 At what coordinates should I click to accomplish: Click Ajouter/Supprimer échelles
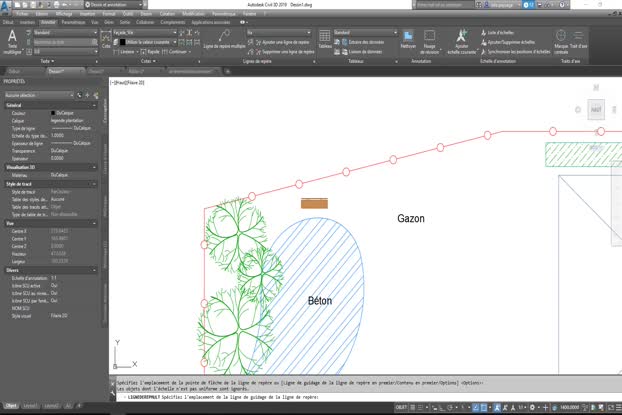[508, 42]
